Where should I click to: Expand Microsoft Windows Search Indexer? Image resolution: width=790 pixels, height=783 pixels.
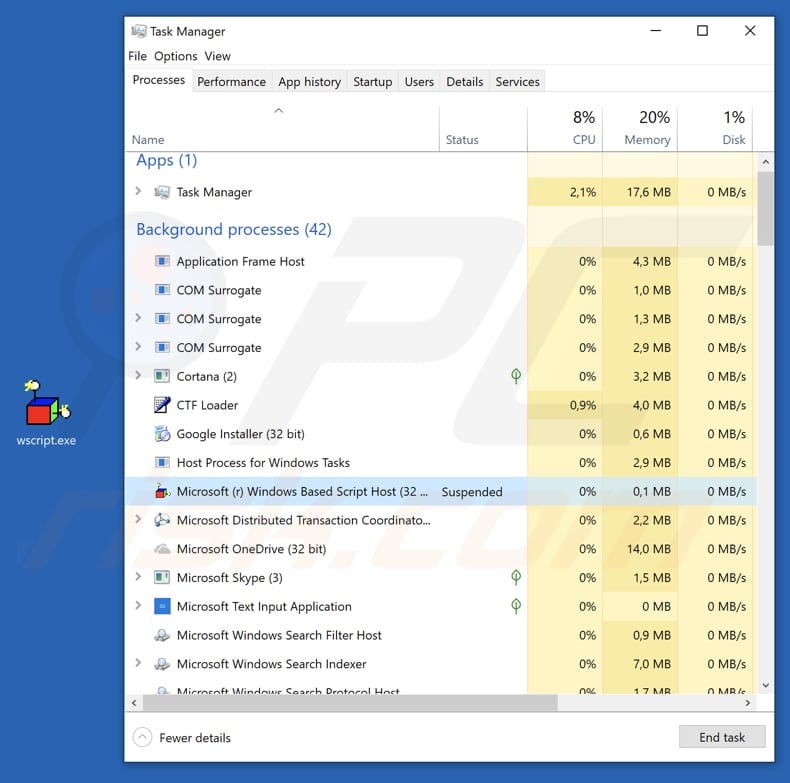pyautogui.click(x=138, y=663)
